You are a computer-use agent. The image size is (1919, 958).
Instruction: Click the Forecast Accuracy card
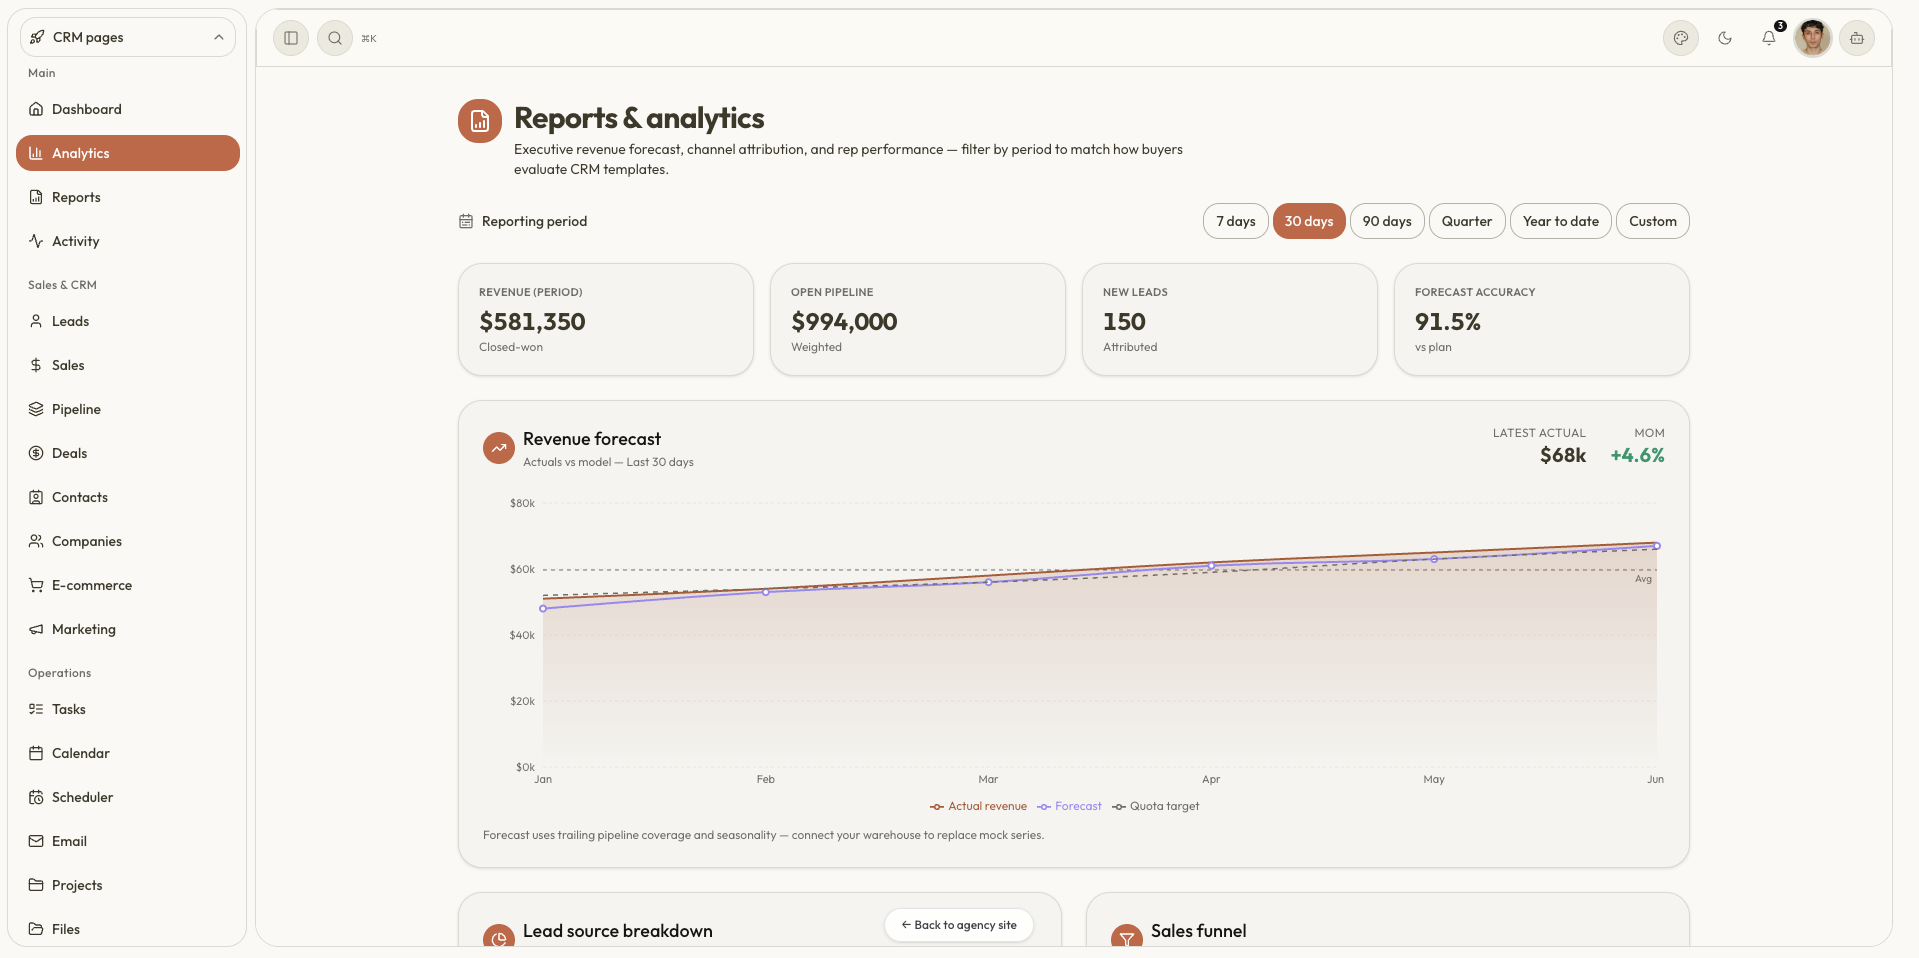pyautogui.click(x=1542, y=320)
